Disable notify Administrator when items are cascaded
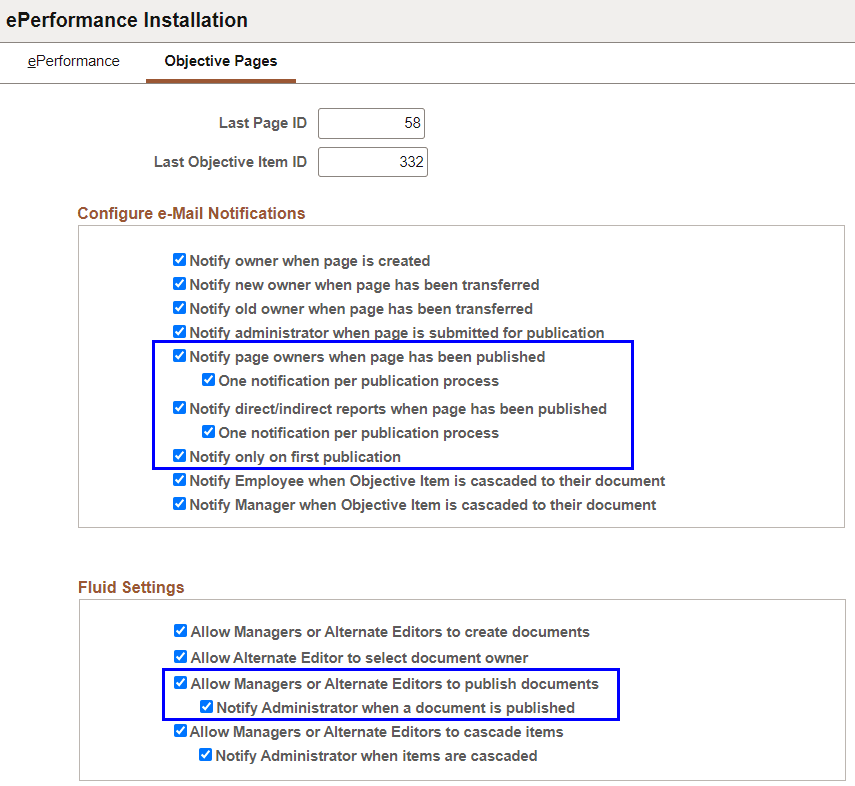855x786 pixels. tap(205, 755)
